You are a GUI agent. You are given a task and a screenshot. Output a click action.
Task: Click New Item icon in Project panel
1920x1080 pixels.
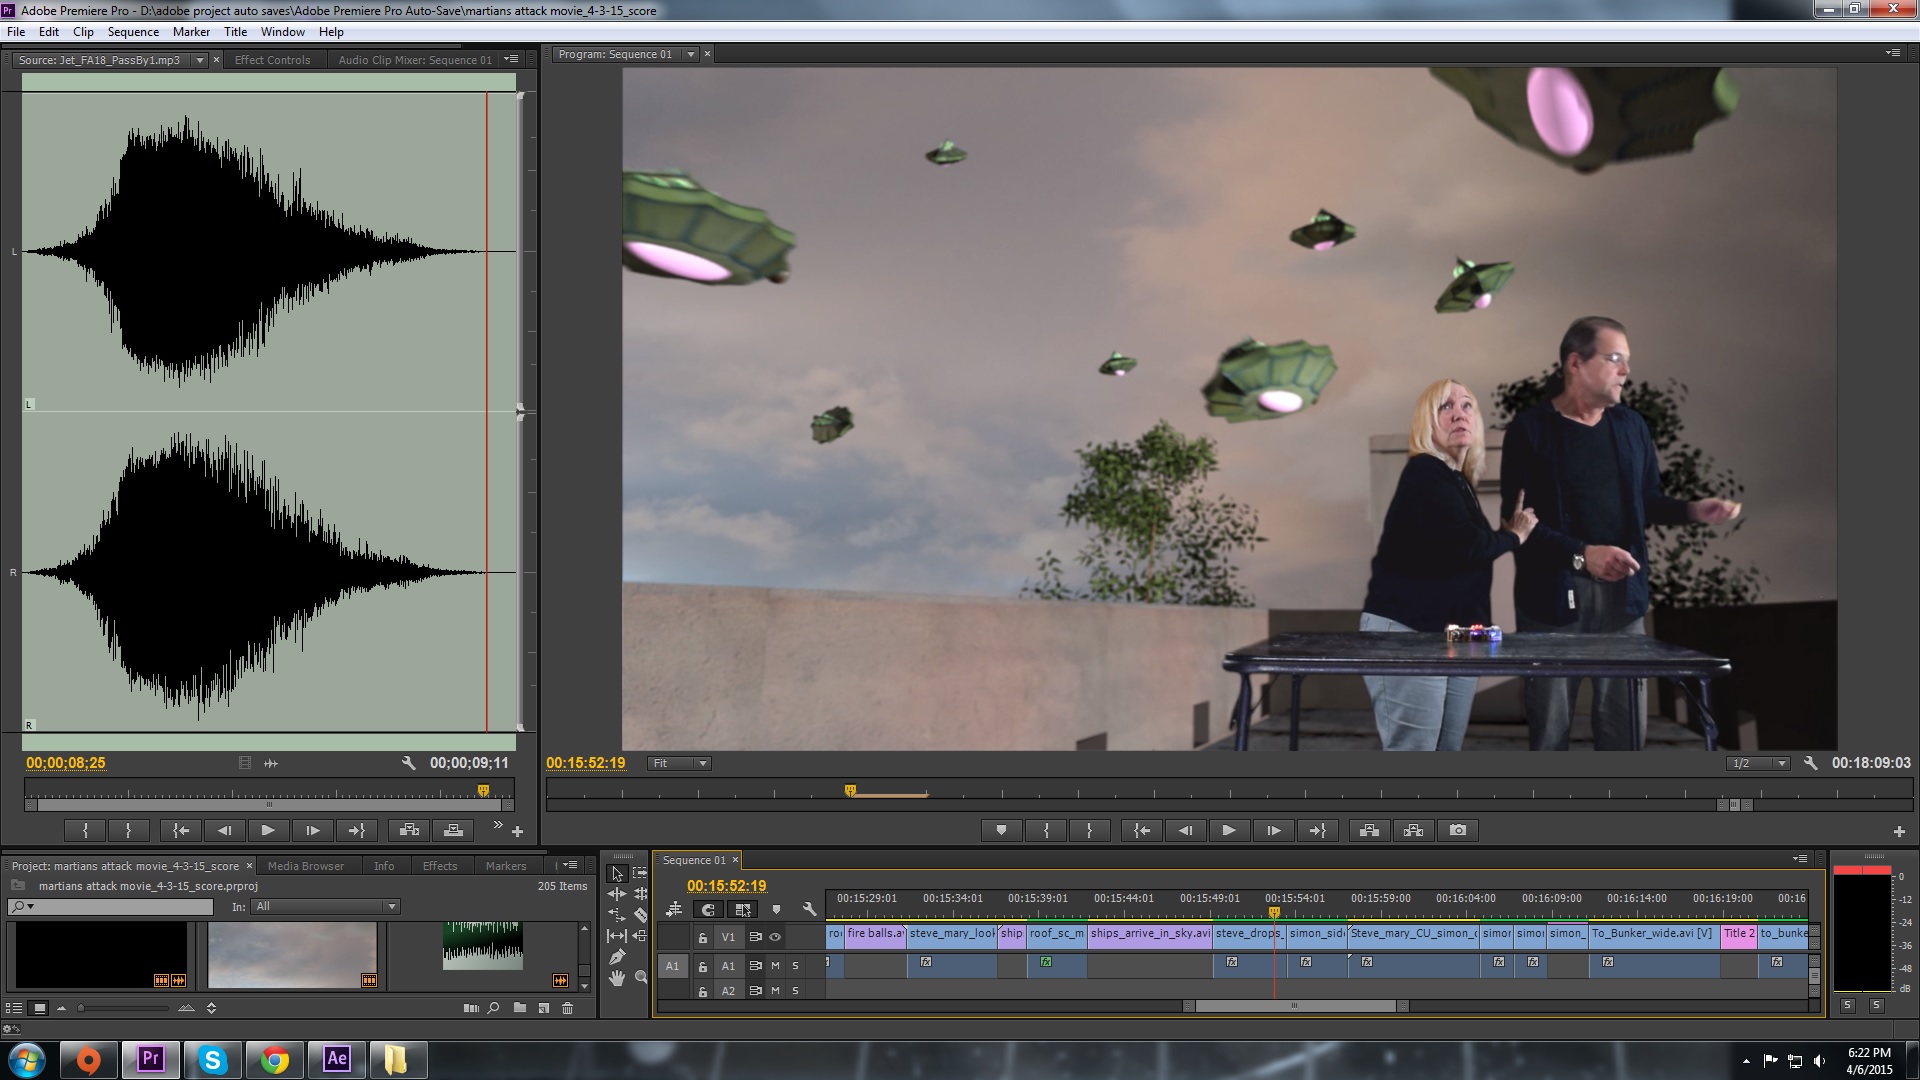[x=544, y=1008]
